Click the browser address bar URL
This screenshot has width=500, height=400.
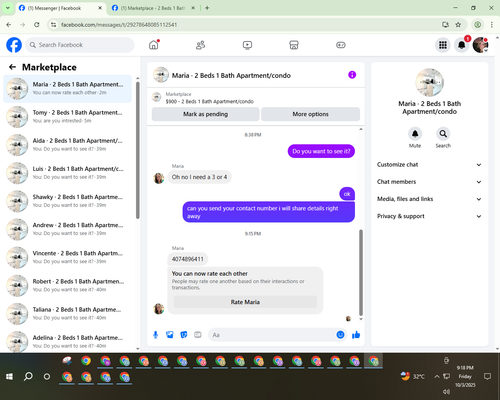[x=119, y=25]
